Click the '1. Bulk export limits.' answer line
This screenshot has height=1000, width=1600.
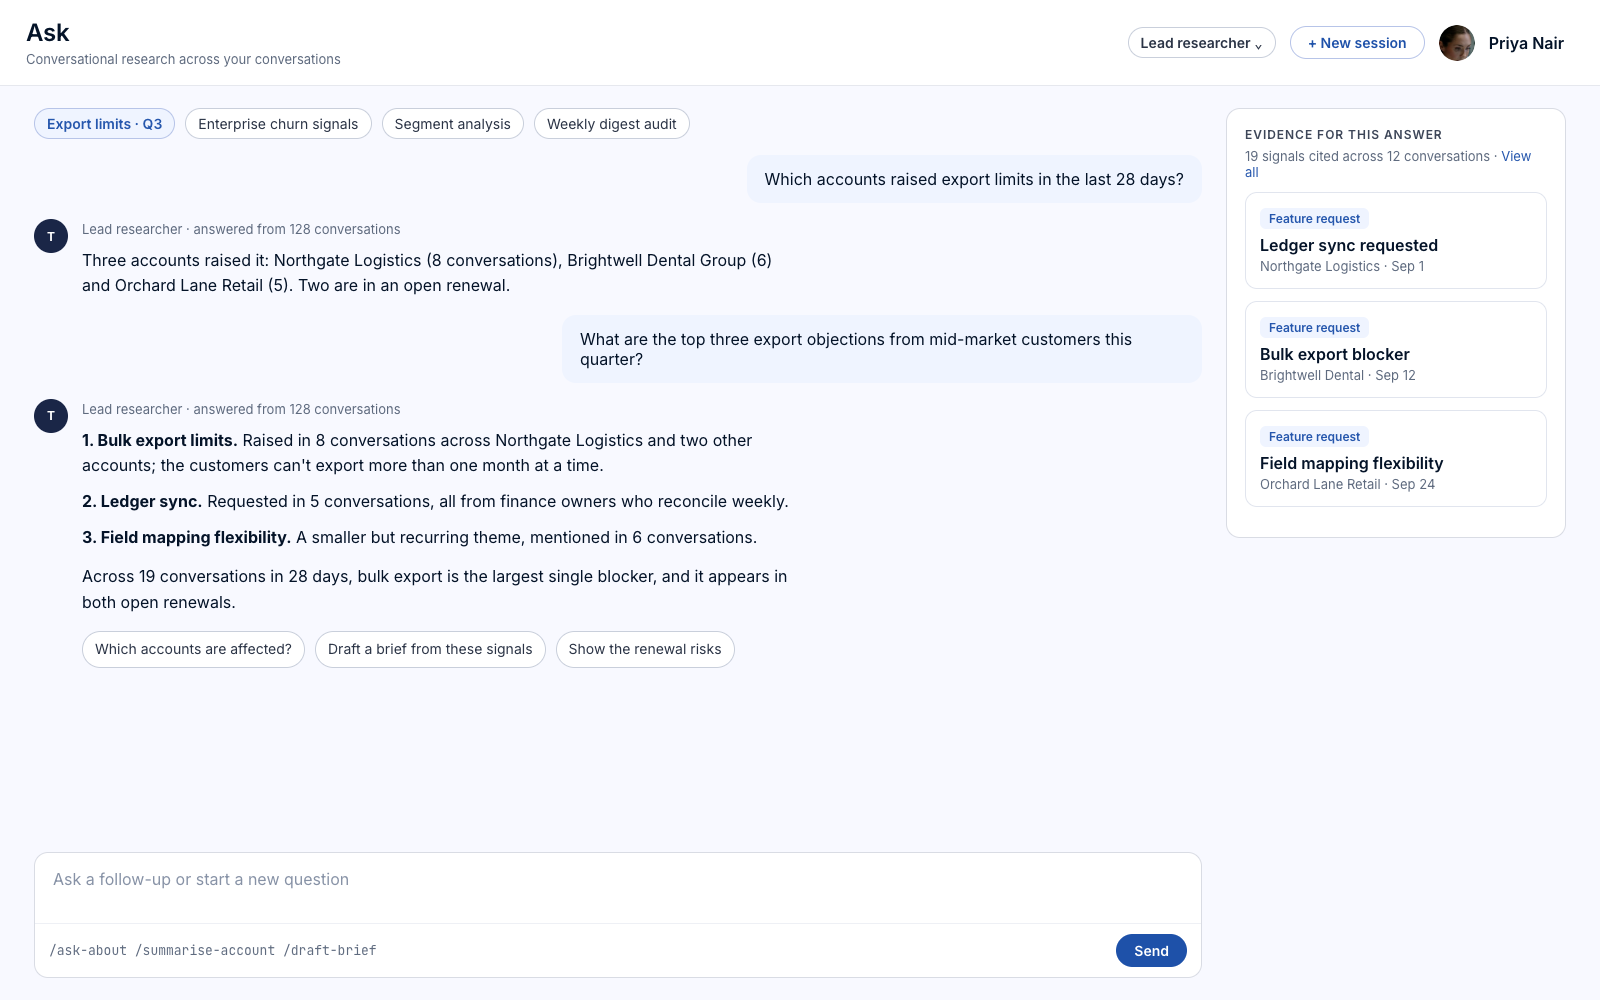coord(435,453)
